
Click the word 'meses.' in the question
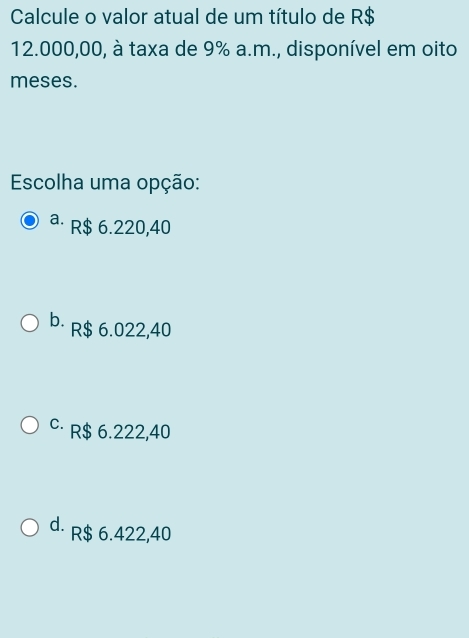pyautogui.click(x=44, y=81)
